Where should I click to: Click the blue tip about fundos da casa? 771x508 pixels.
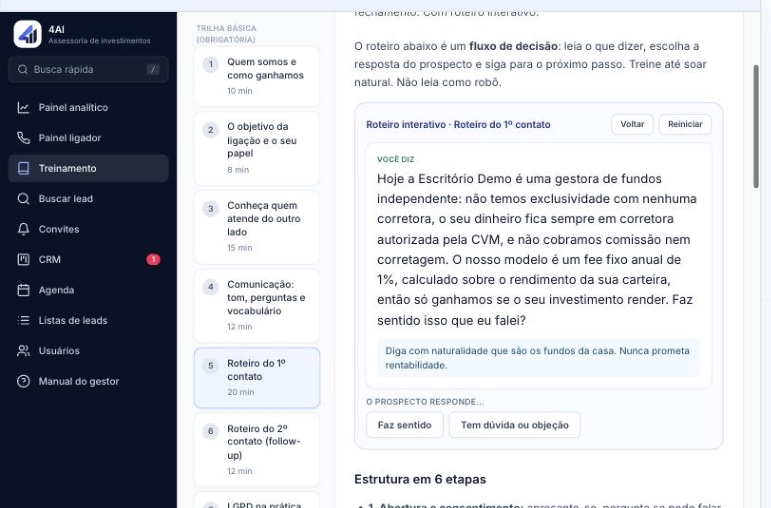click(x=538, y=358)
